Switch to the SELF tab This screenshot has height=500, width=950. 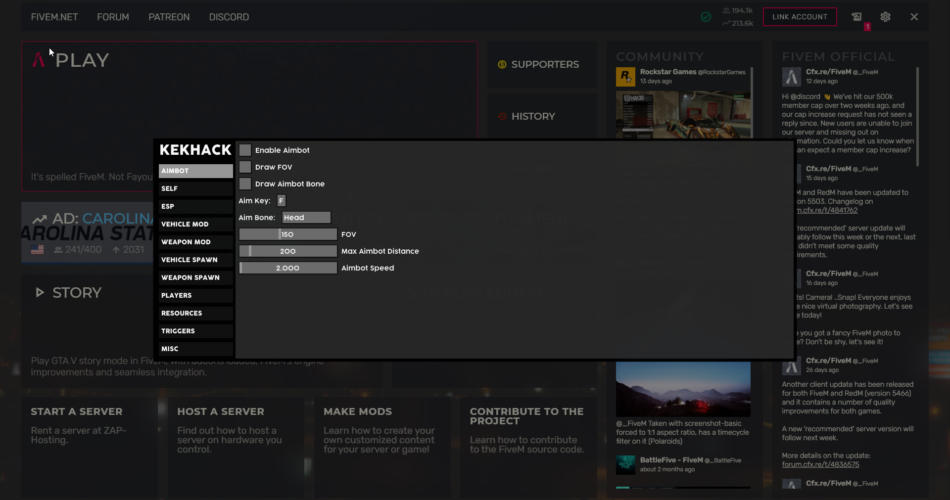[196, 188]
